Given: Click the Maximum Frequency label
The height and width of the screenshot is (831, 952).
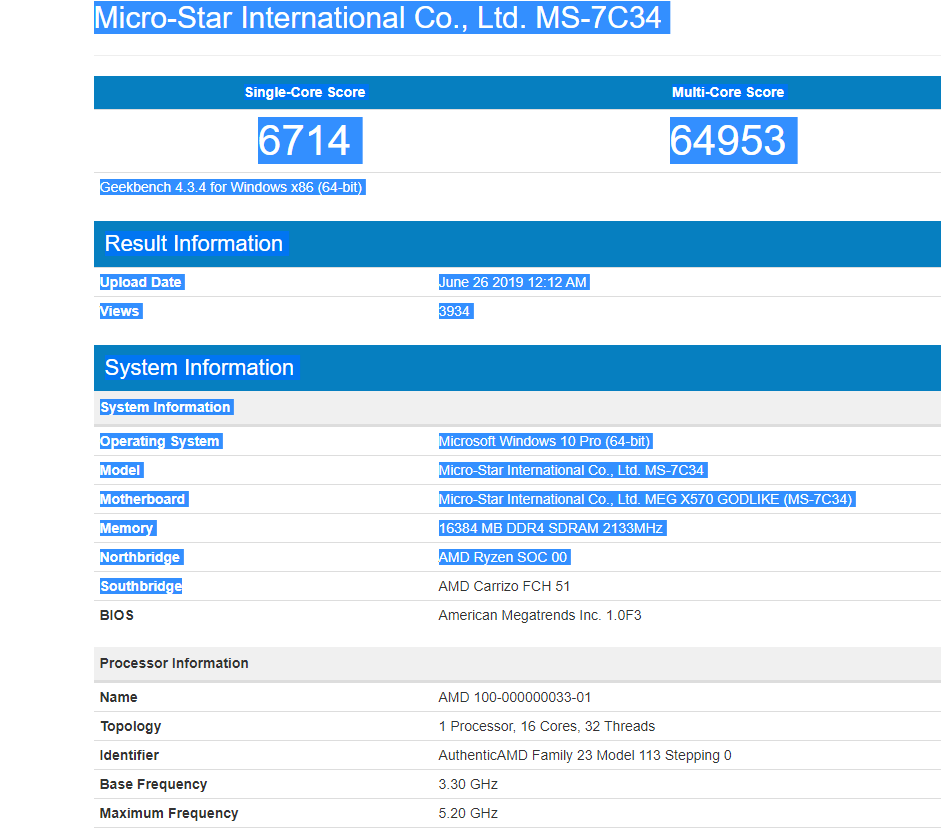Looking at the screenshot, I should pyautogui.click(x=169, y=813).
